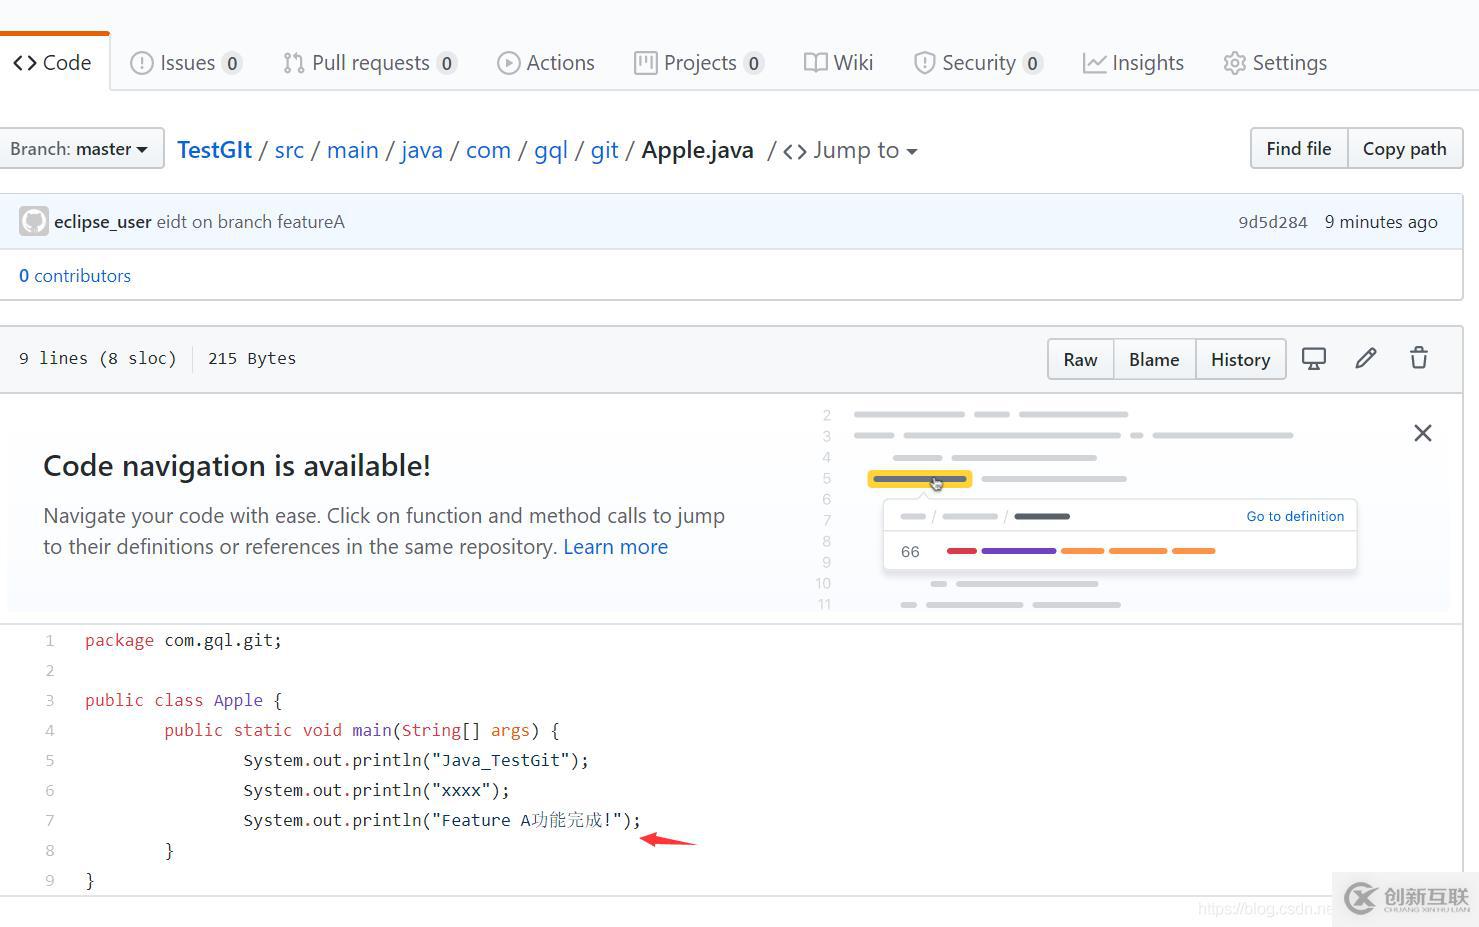Click the Blame button
1479x927 pixels.
(x=1154, y=359)
